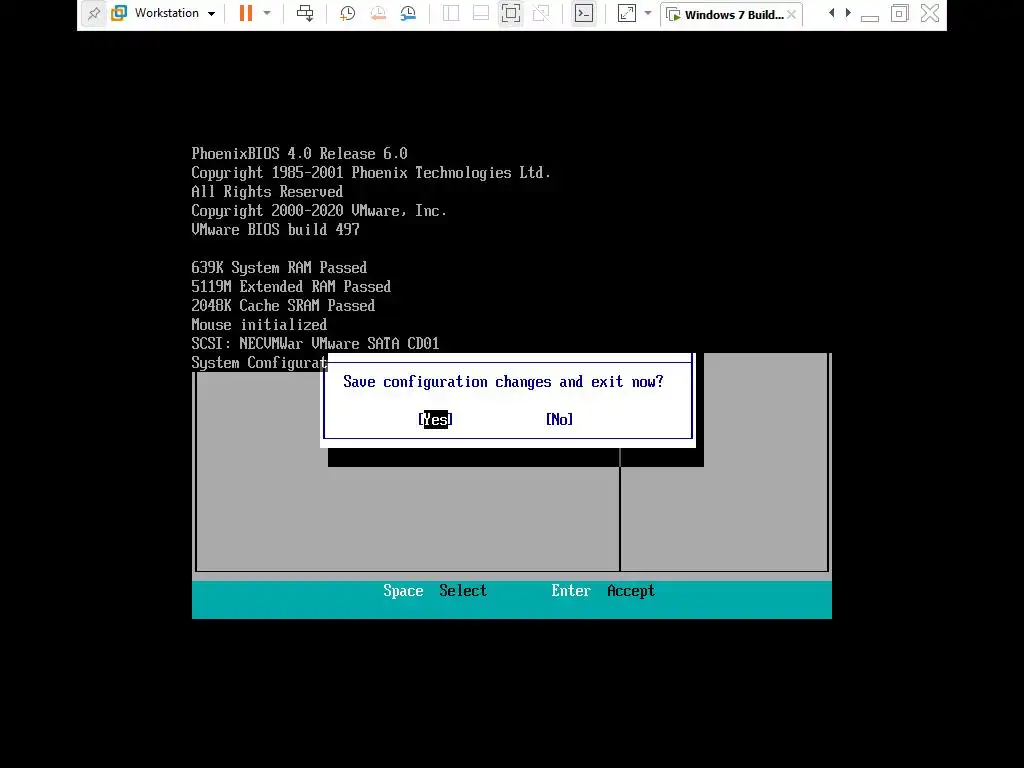The image size is (1024, 768).
Task: Take a snapshot of this virtual machine
Action: tap(347, 14)
